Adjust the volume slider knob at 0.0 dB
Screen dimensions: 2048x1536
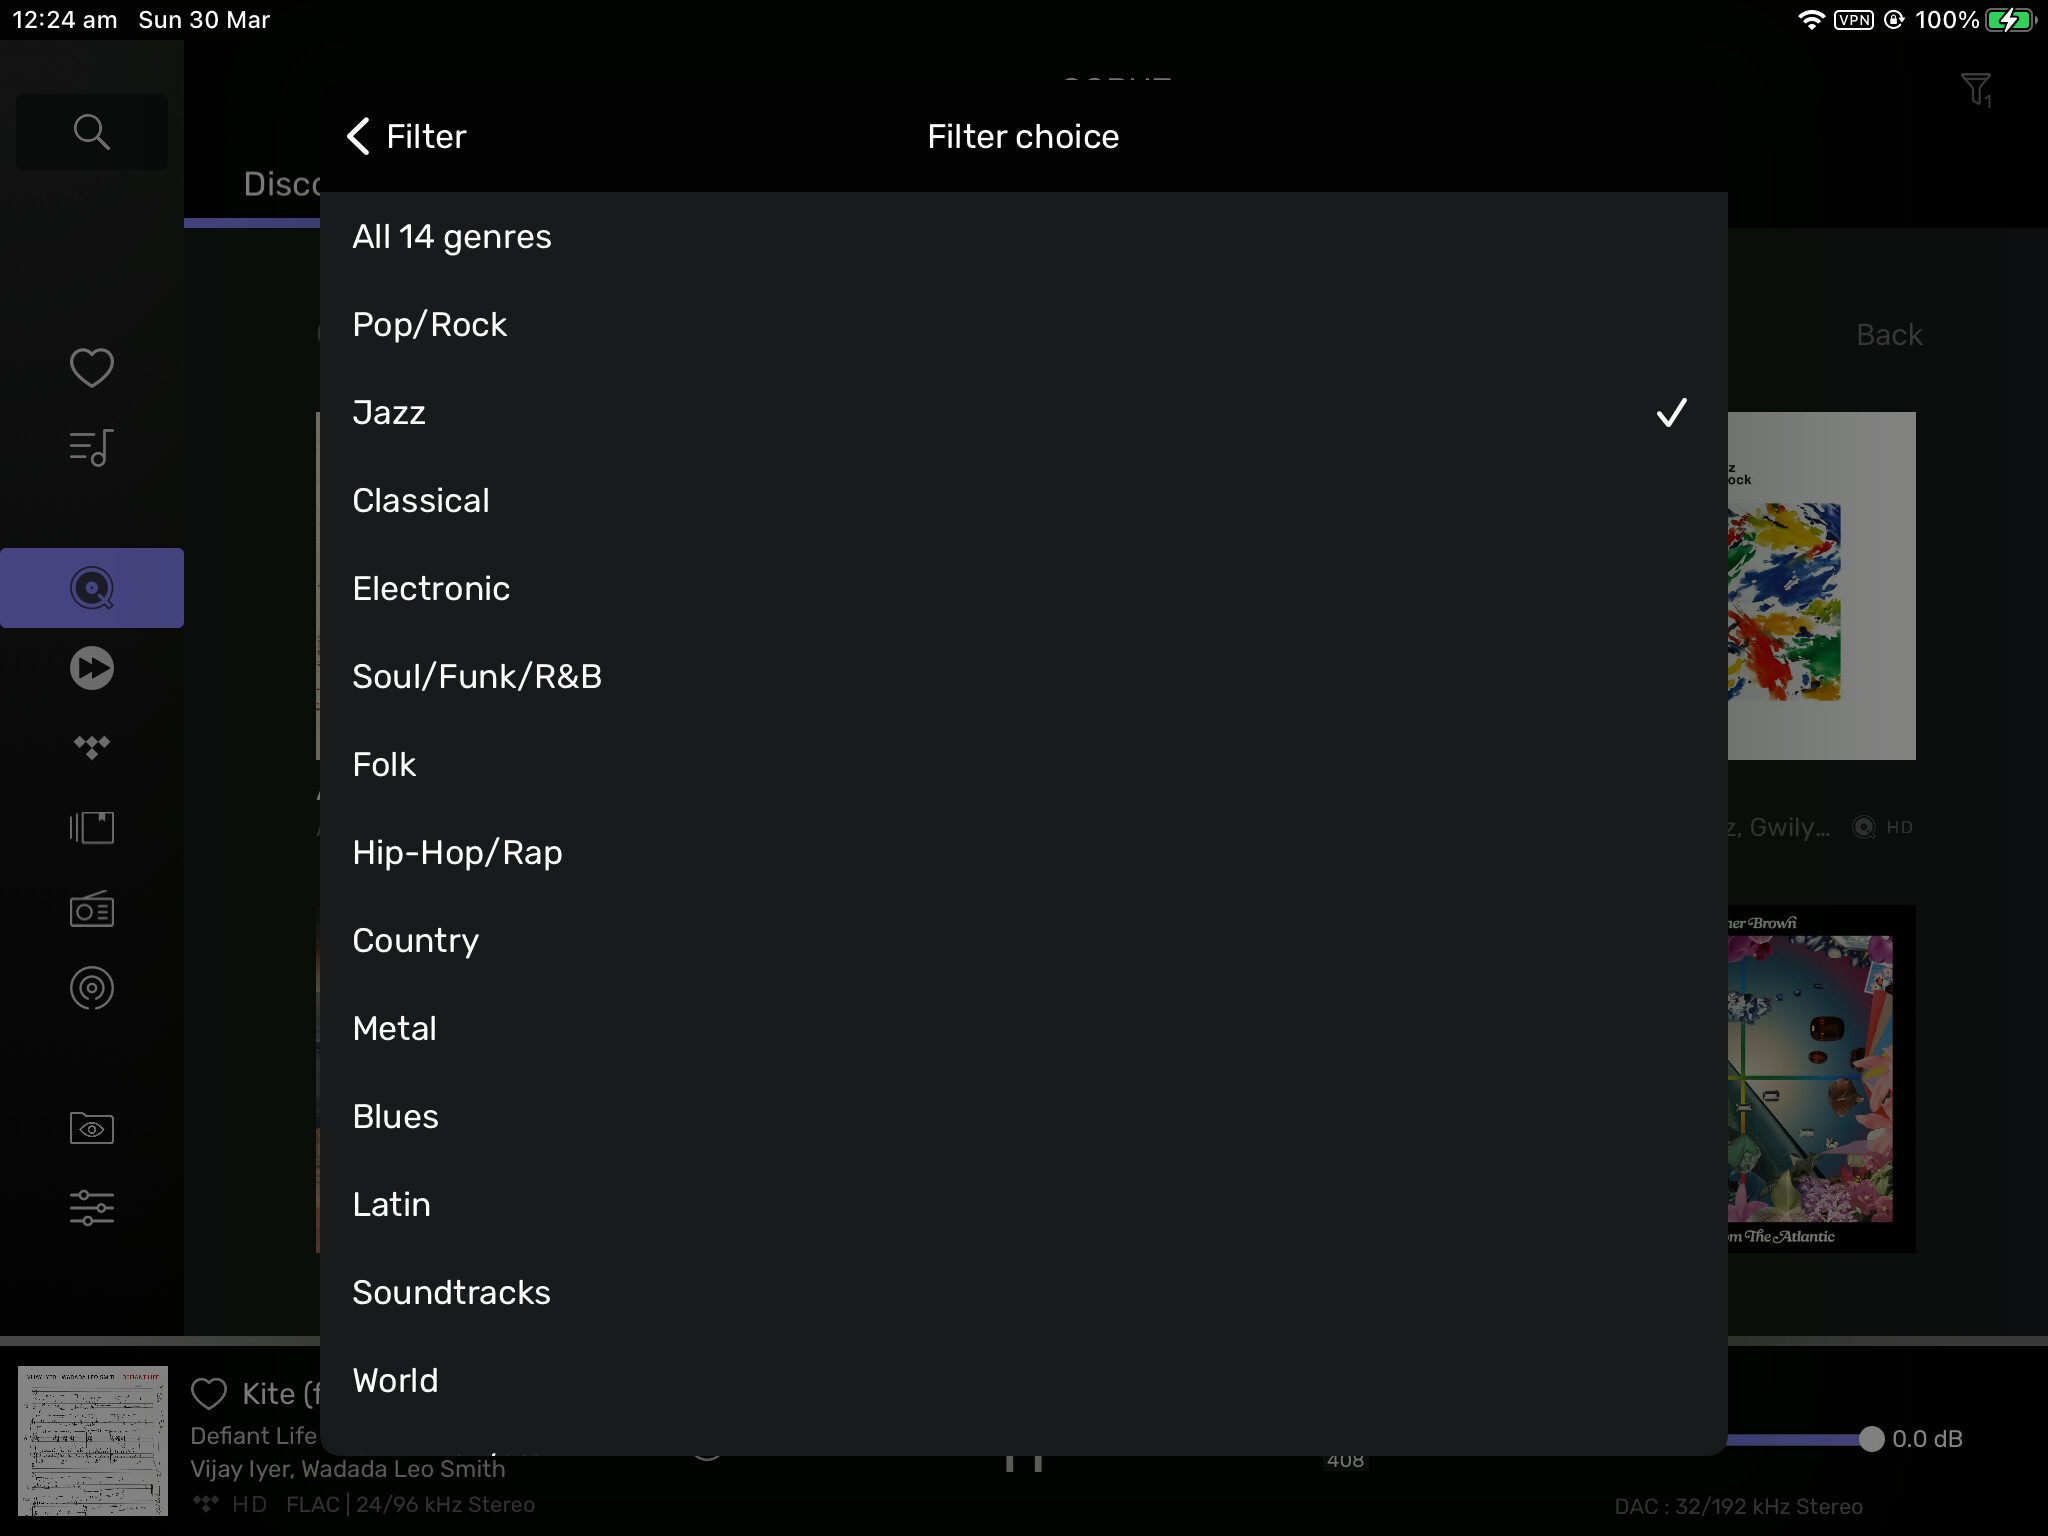(1871, 1439)
